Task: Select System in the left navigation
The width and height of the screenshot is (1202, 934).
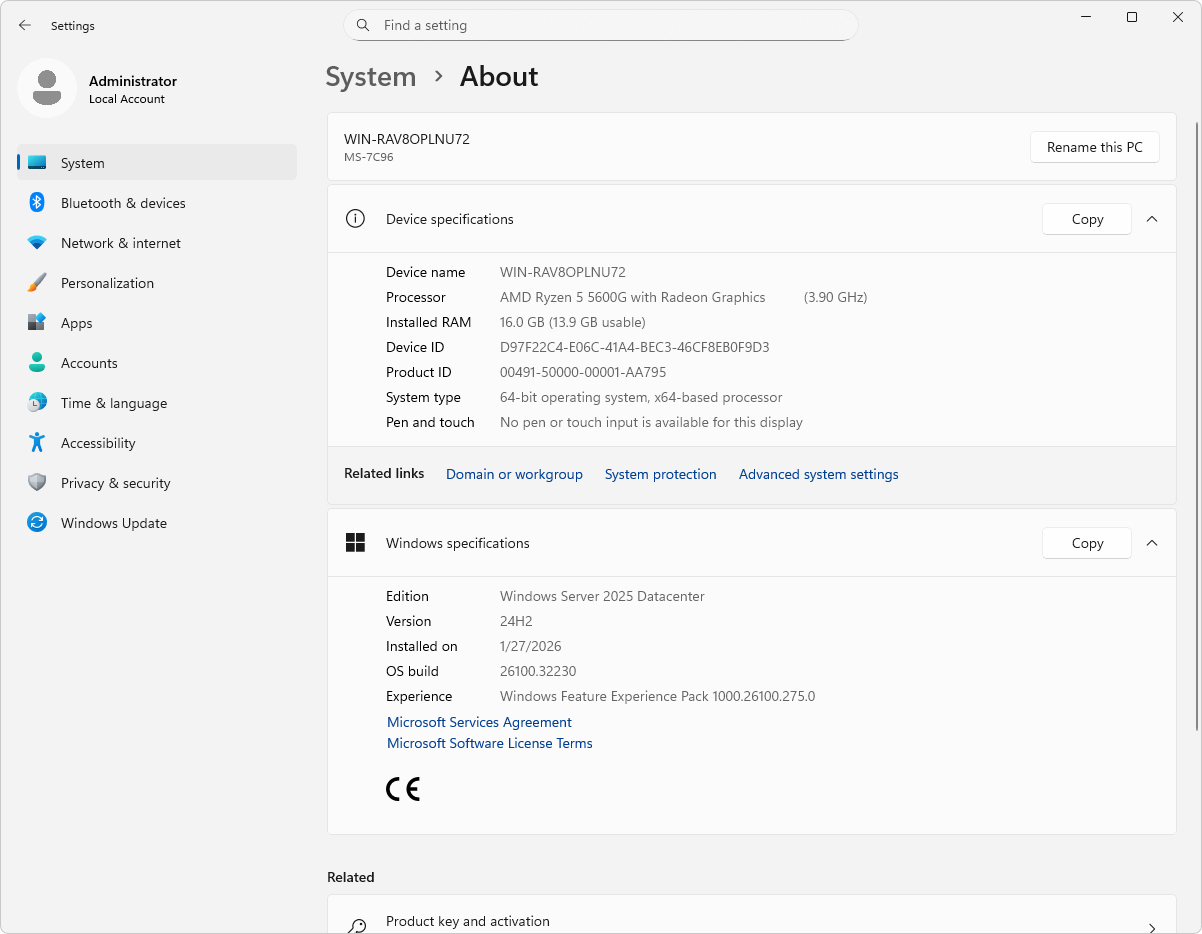Action: pyautogui.click(x=157, y=163)
